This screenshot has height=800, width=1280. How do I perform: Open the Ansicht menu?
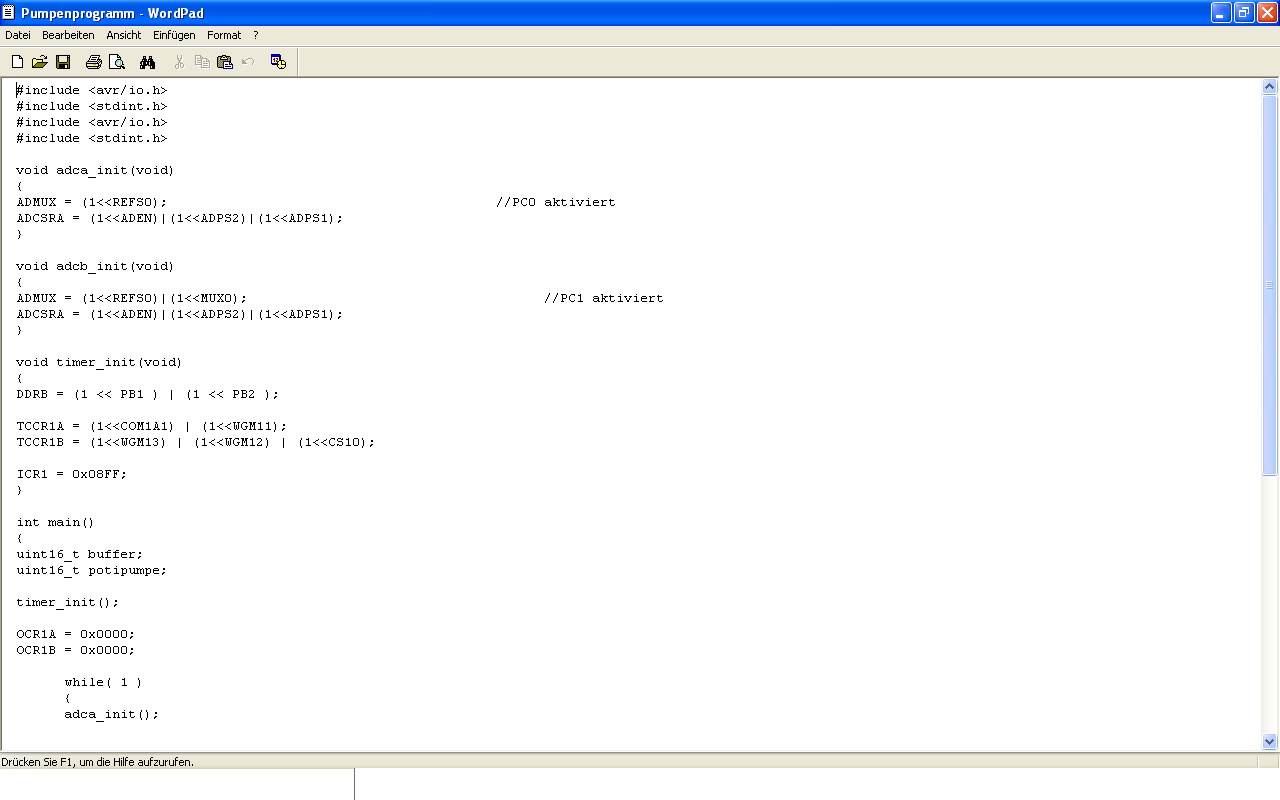(124, 35)
